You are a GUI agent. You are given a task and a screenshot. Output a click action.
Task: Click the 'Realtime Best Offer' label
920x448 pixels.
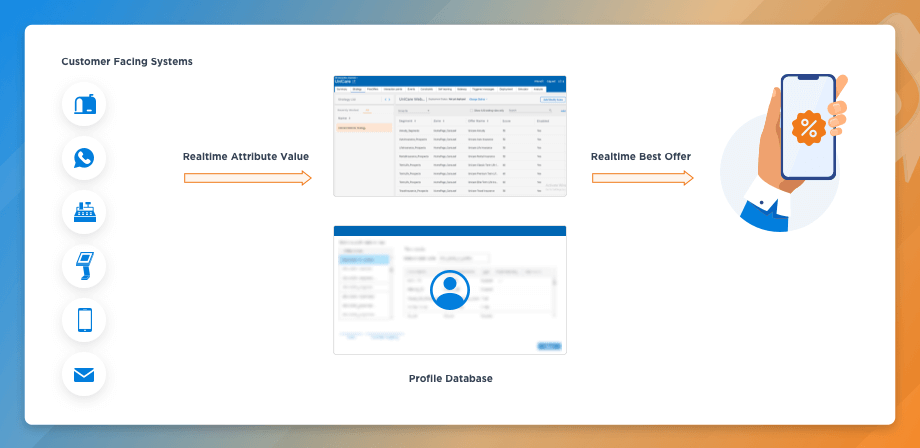click(x=641, y=157)
